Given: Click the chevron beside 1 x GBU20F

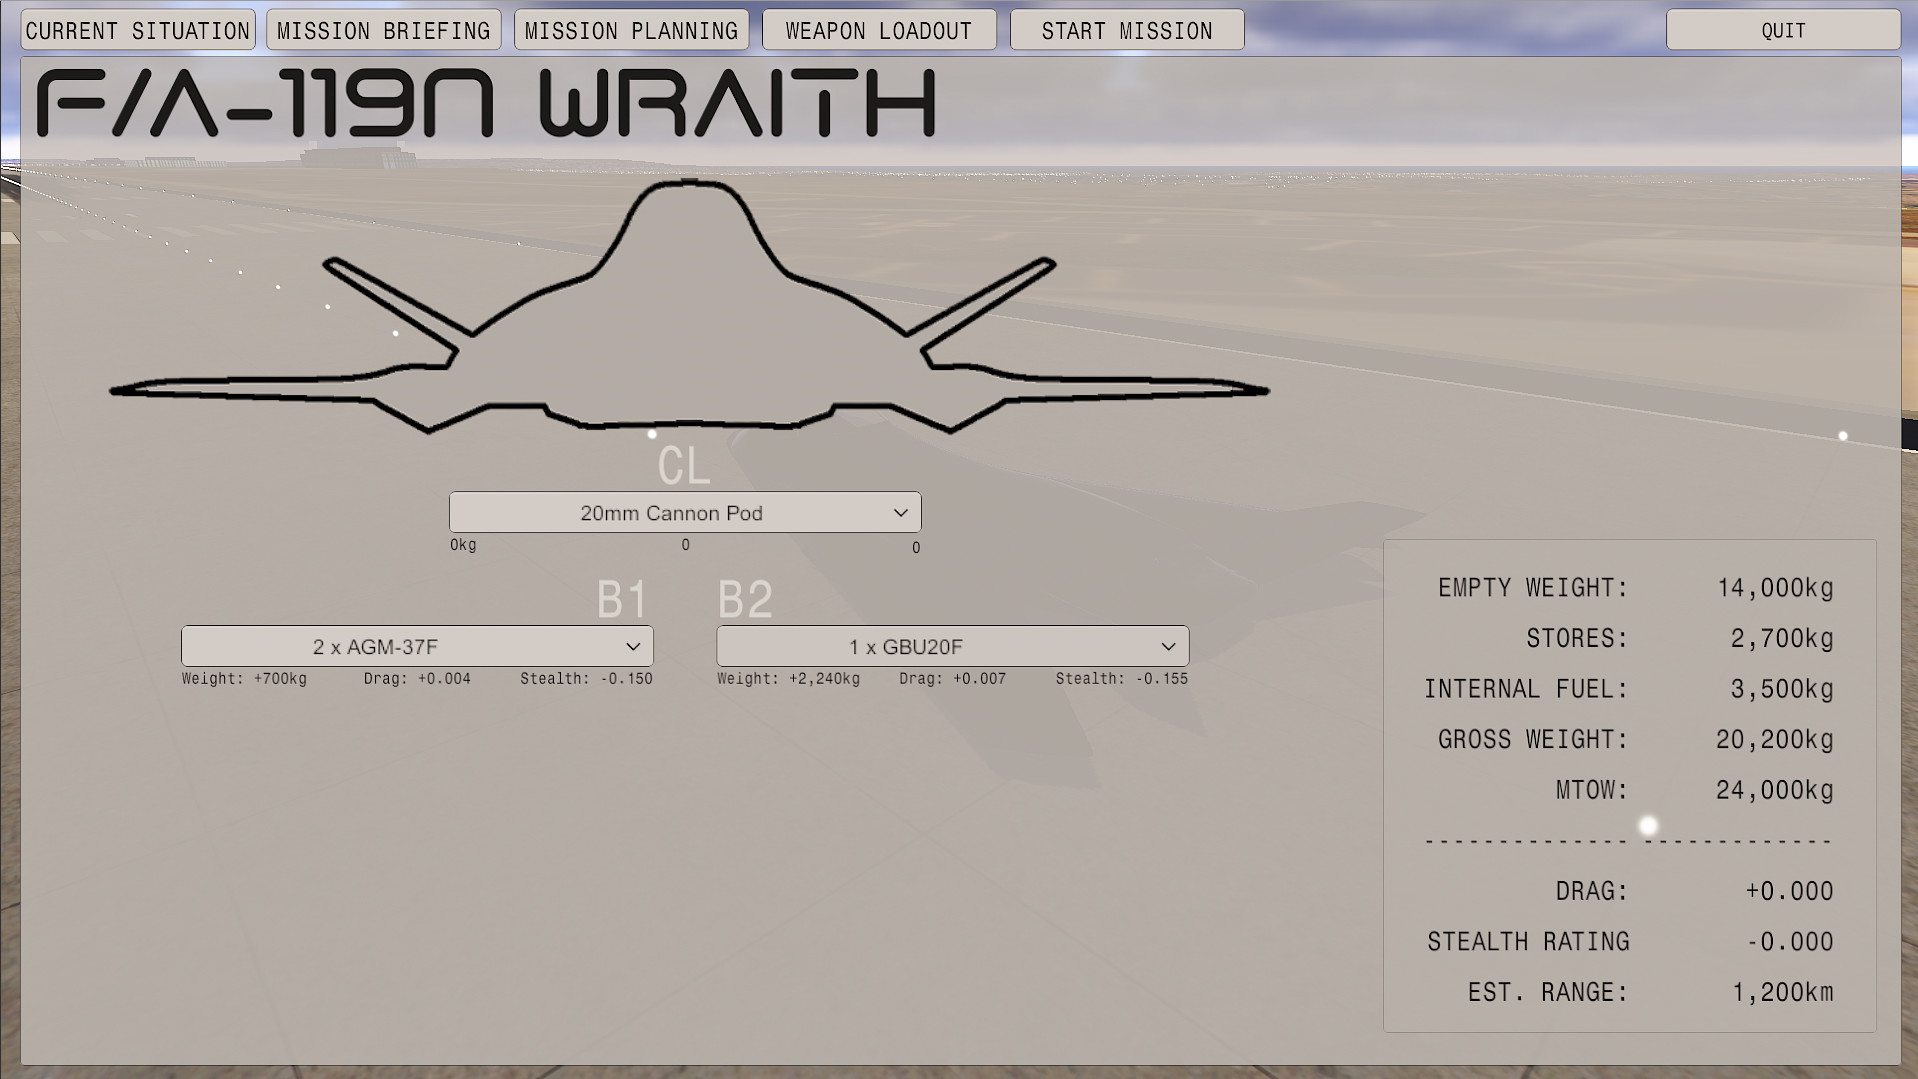Looking at the screenshot, I should pyautogui.click(x=1167, y=646).
